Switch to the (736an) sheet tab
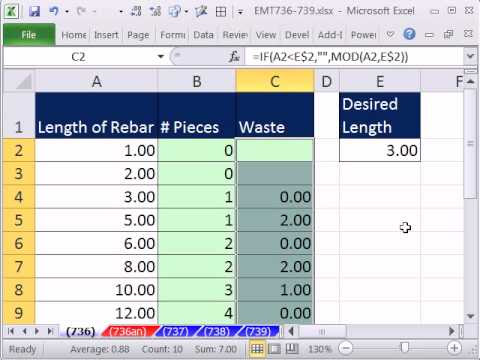480x360 pixels. (128, 331)
